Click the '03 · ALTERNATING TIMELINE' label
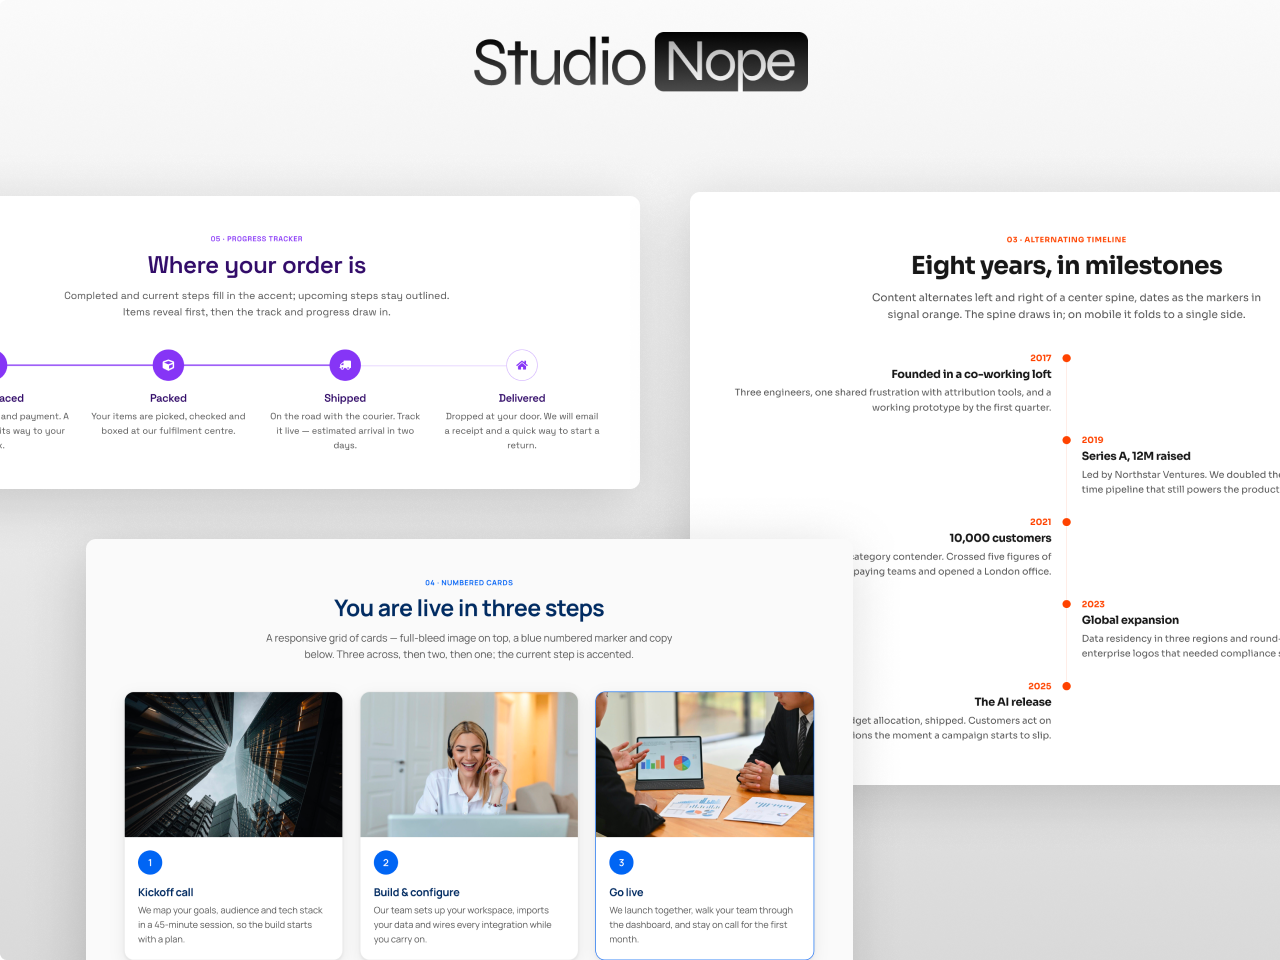The width and height of the screenshot is (1280, 960). pos(1067,240)
